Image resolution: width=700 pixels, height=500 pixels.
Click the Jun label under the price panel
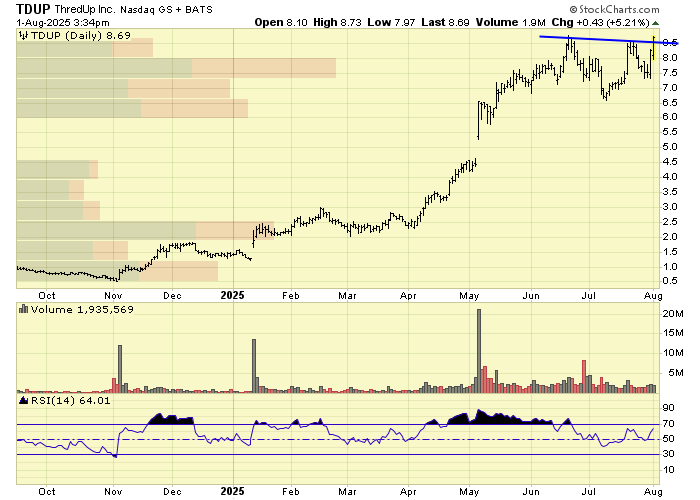pos(531,296)
